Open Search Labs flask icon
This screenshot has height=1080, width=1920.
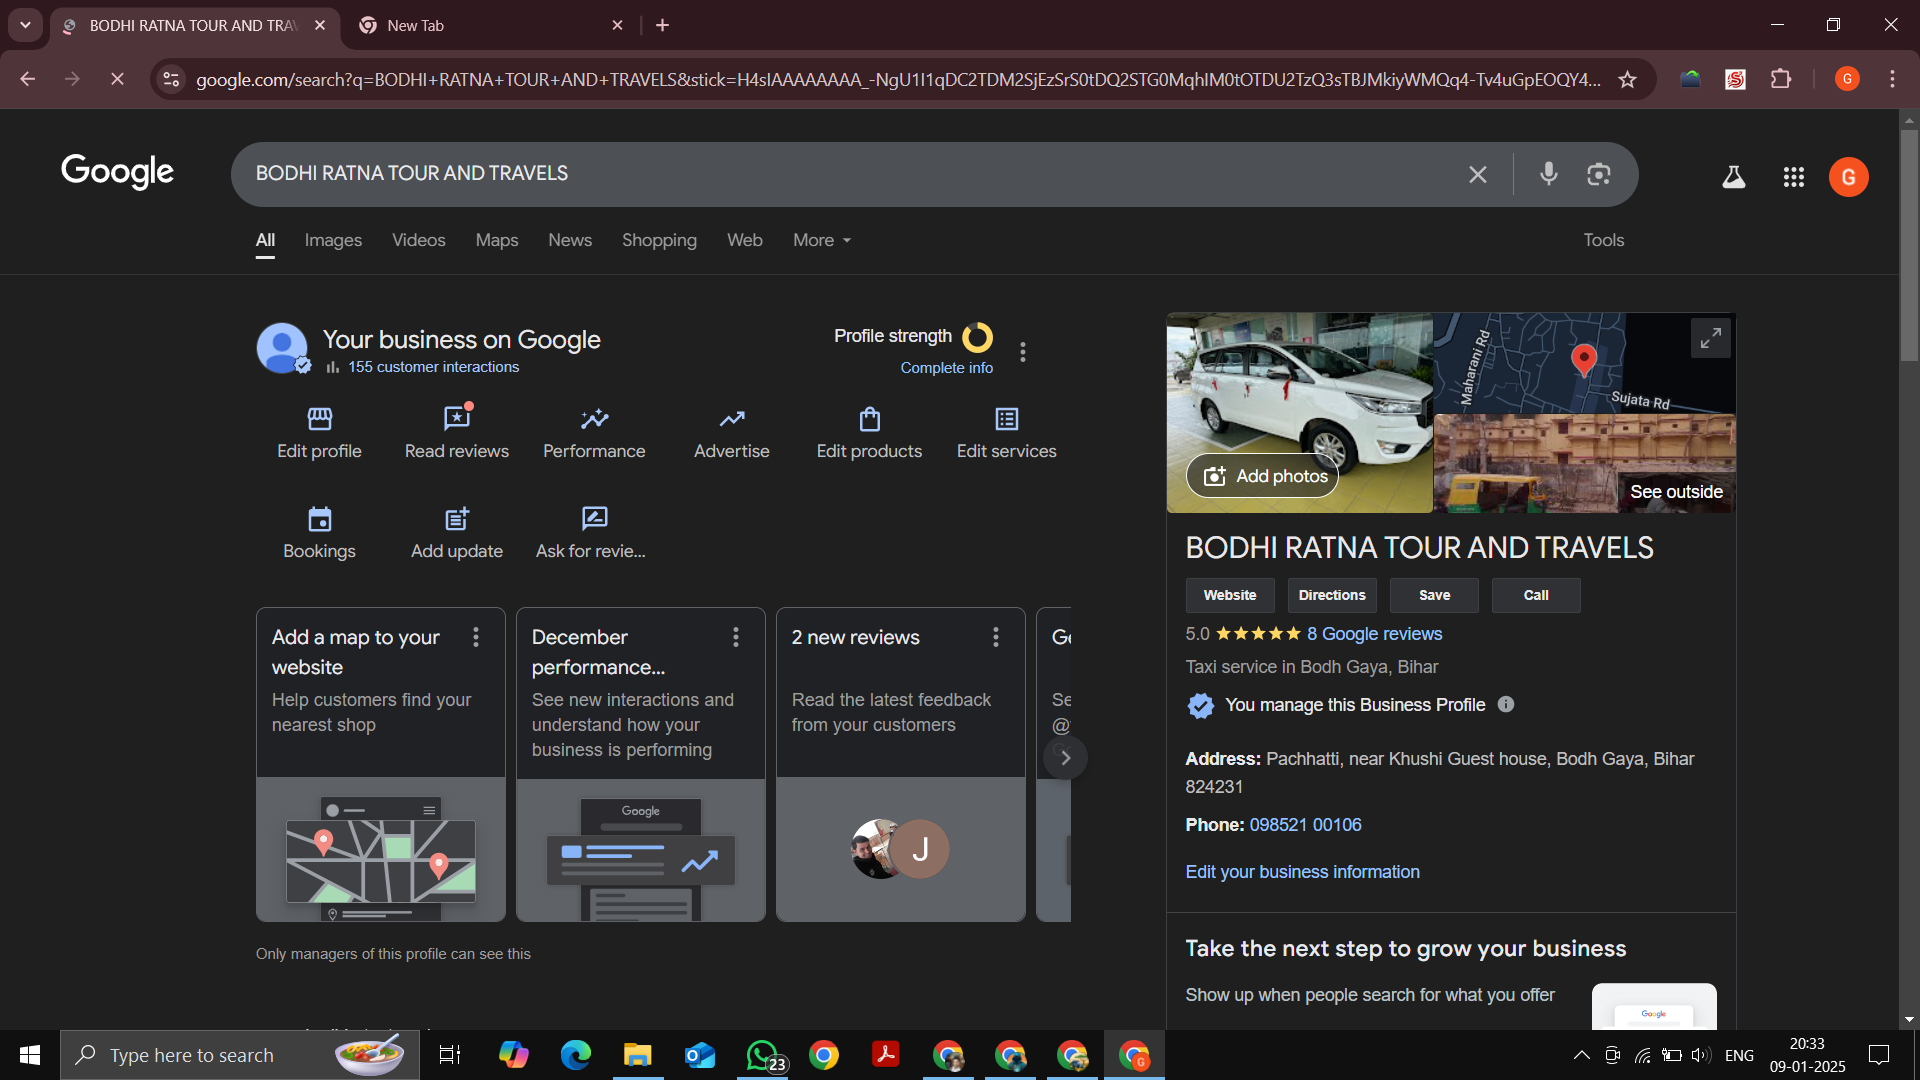click(1733, 177)
